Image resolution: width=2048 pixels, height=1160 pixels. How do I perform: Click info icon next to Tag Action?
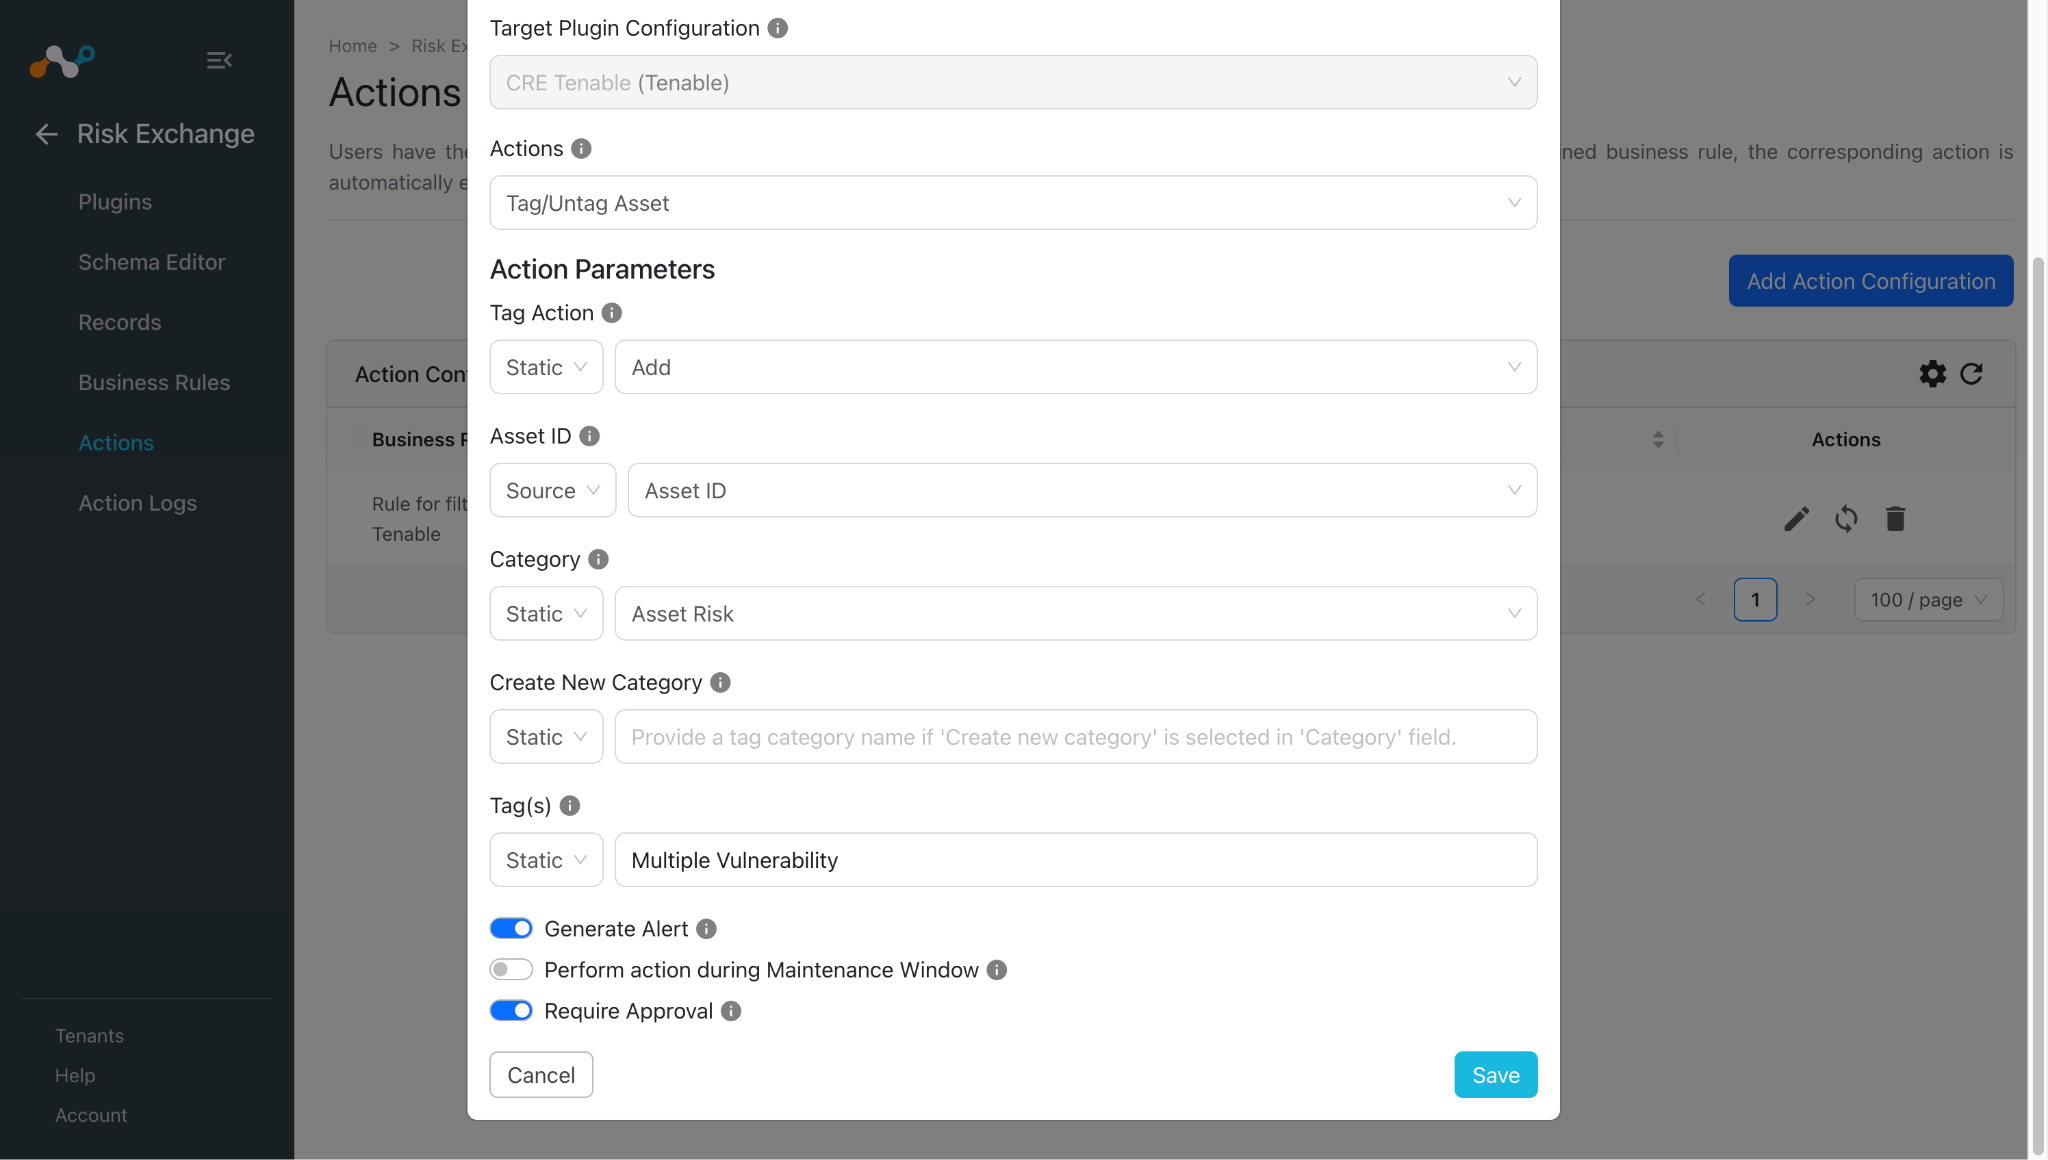(612, 313)
